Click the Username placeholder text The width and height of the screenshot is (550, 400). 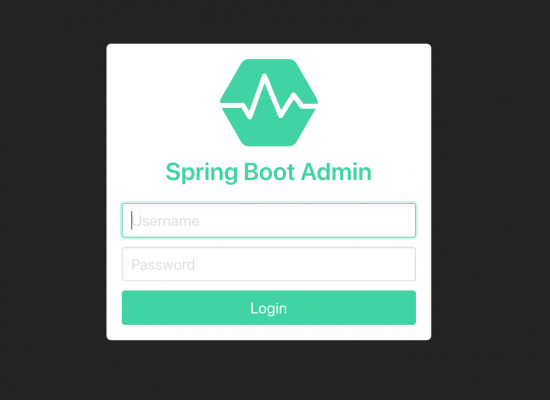(x=166, y=221)
